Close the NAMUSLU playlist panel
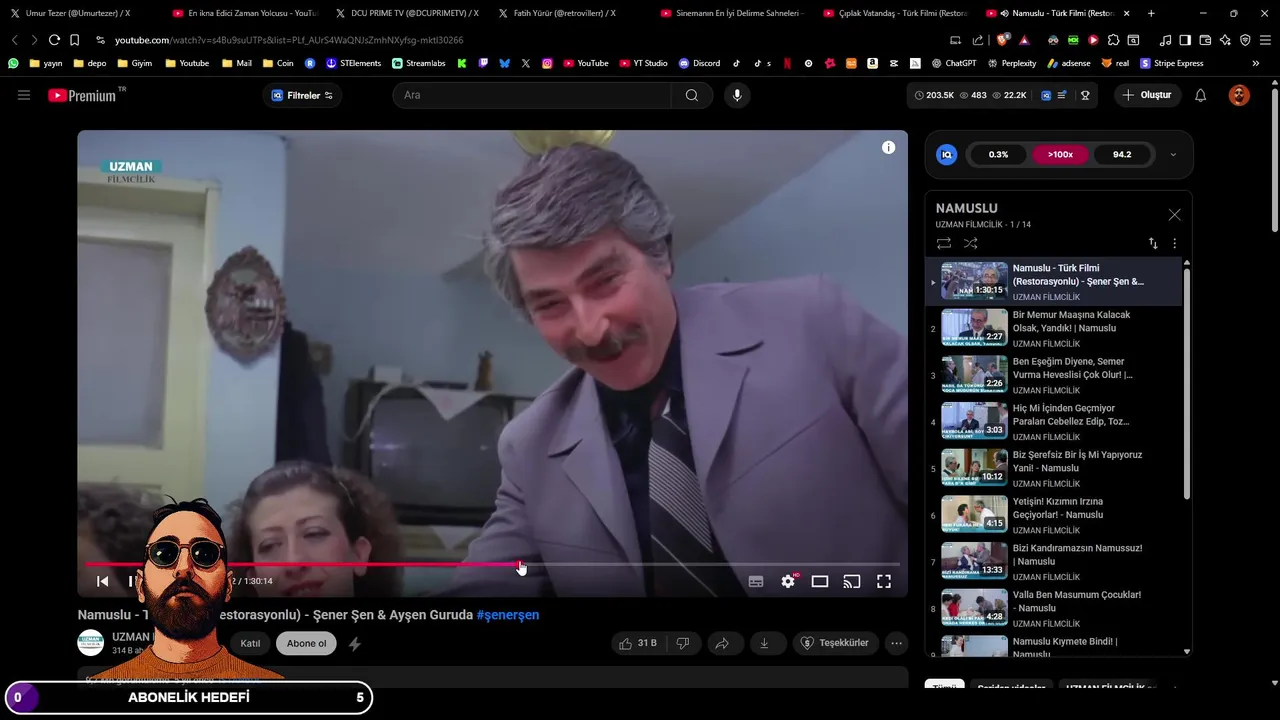The width and height of the screenshot is (1280, 720). (1174, 215)
